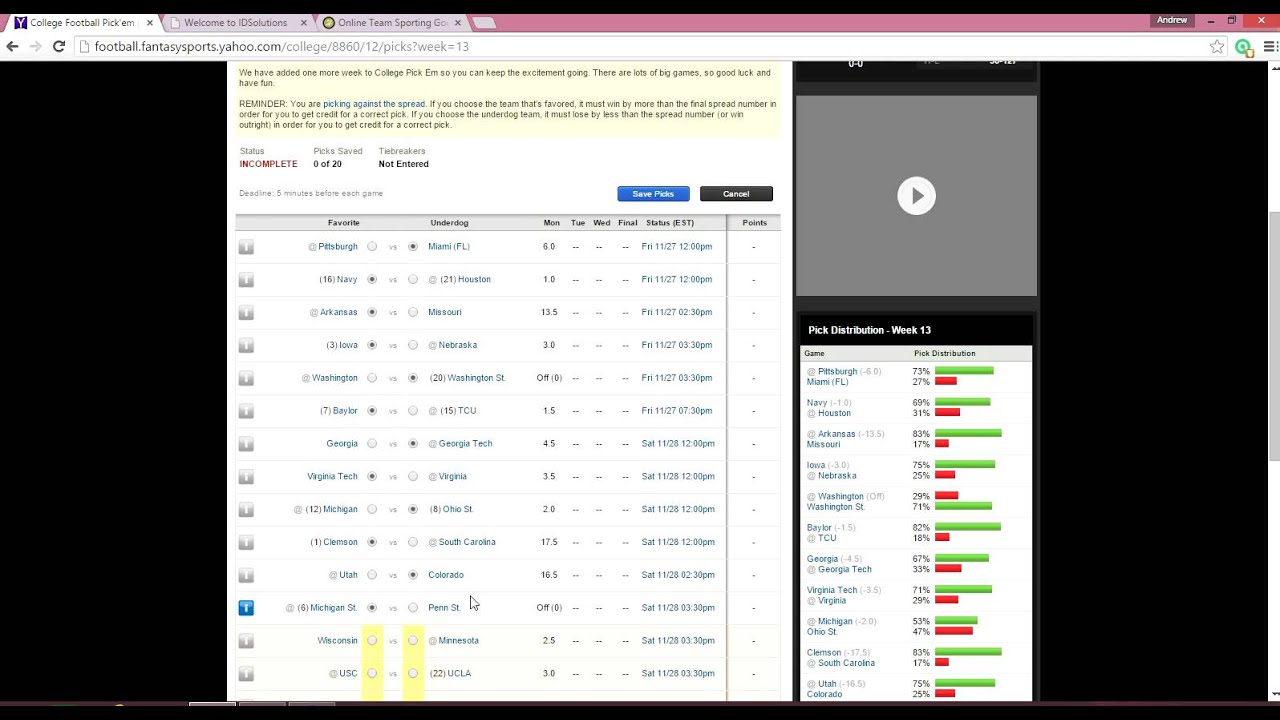The height and width of the screenshot is (720, 1280).
Task: Select College Football Pick'em tab
Action: pos(80,22)
